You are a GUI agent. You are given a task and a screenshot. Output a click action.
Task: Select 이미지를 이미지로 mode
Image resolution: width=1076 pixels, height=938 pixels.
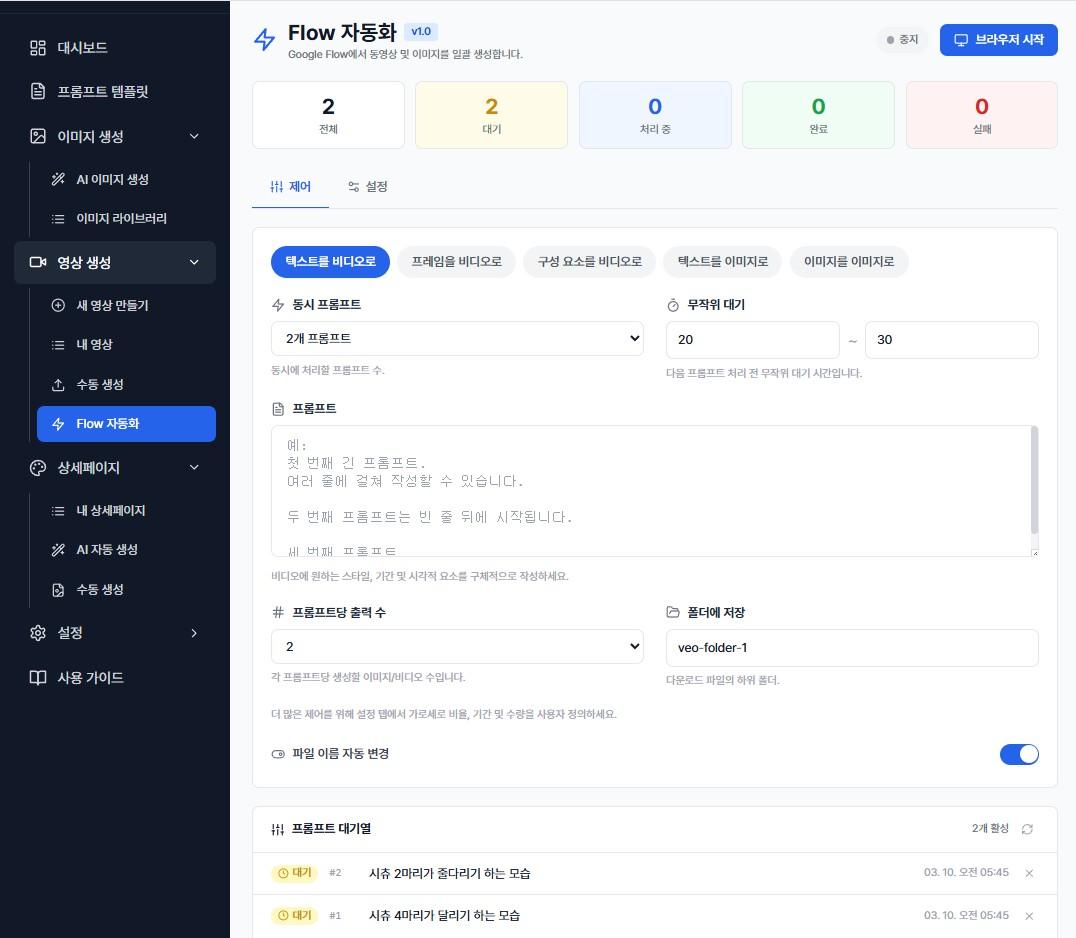coord(849,261)
